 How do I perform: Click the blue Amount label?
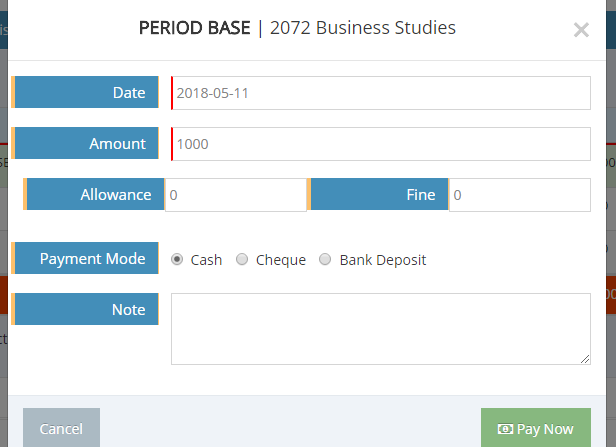(x=86, y=144)
